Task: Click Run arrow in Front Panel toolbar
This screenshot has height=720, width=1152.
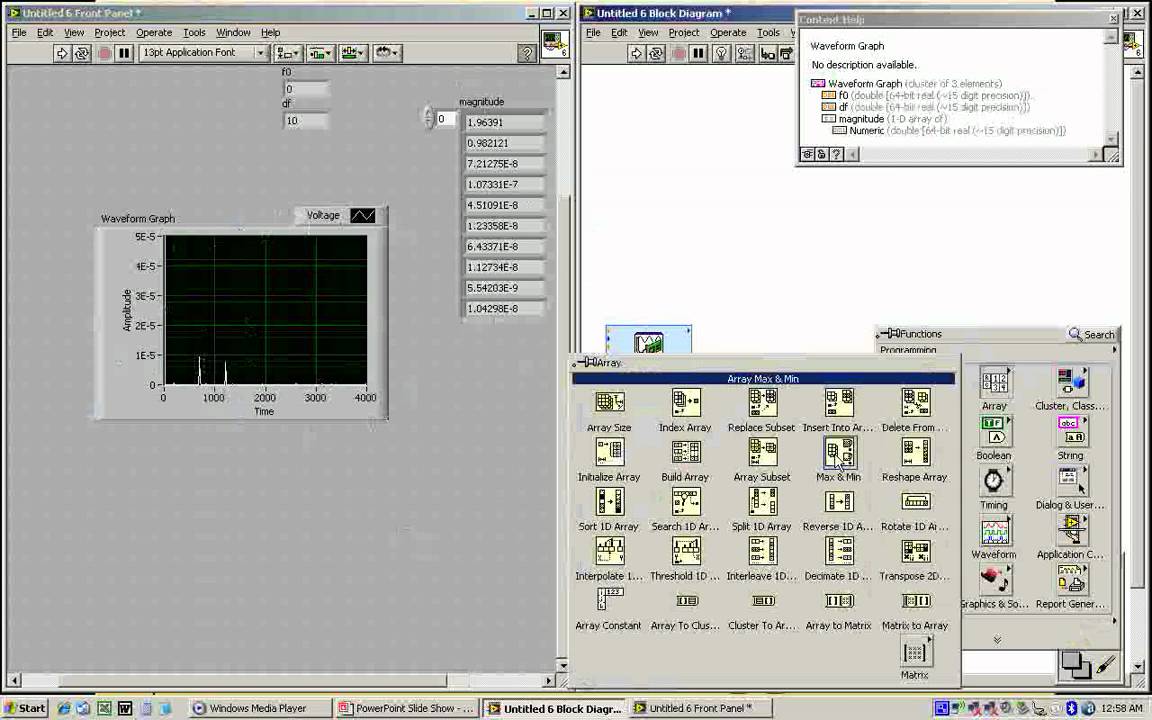Action: (x=62, y=53)
